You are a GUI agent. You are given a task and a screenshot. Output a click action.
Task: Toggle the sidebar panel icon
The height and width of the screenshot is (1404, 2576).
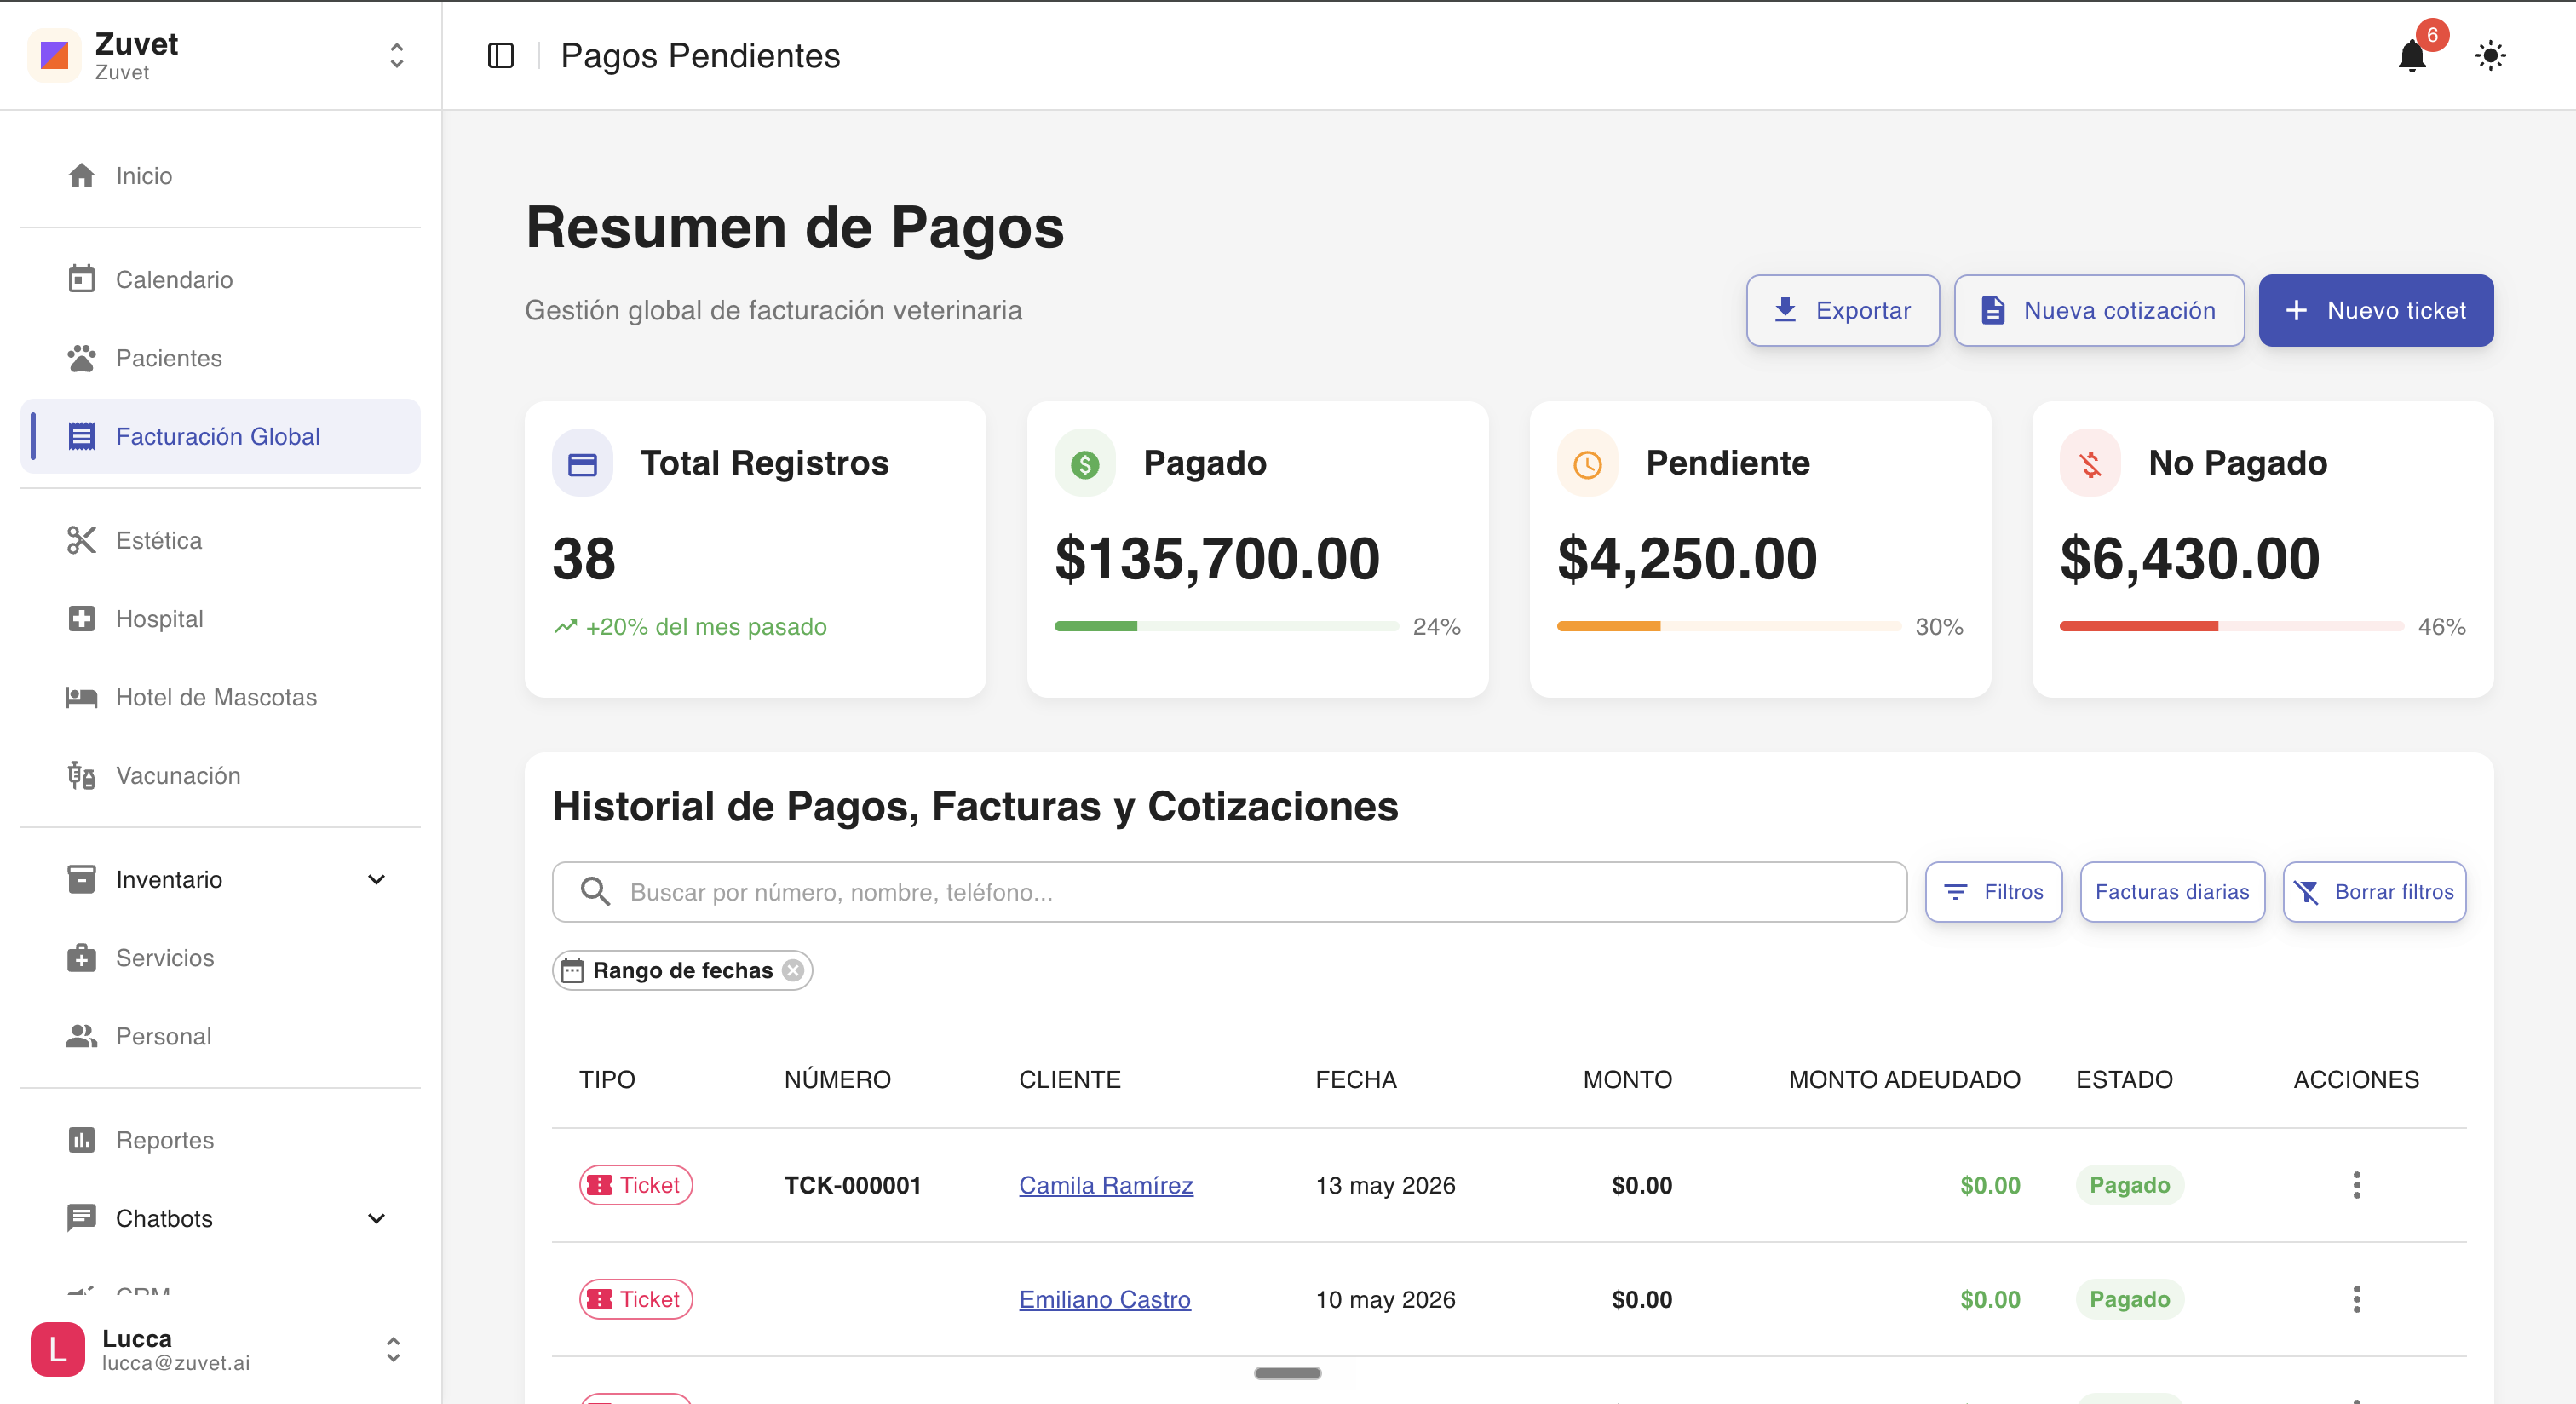[500, 56]
